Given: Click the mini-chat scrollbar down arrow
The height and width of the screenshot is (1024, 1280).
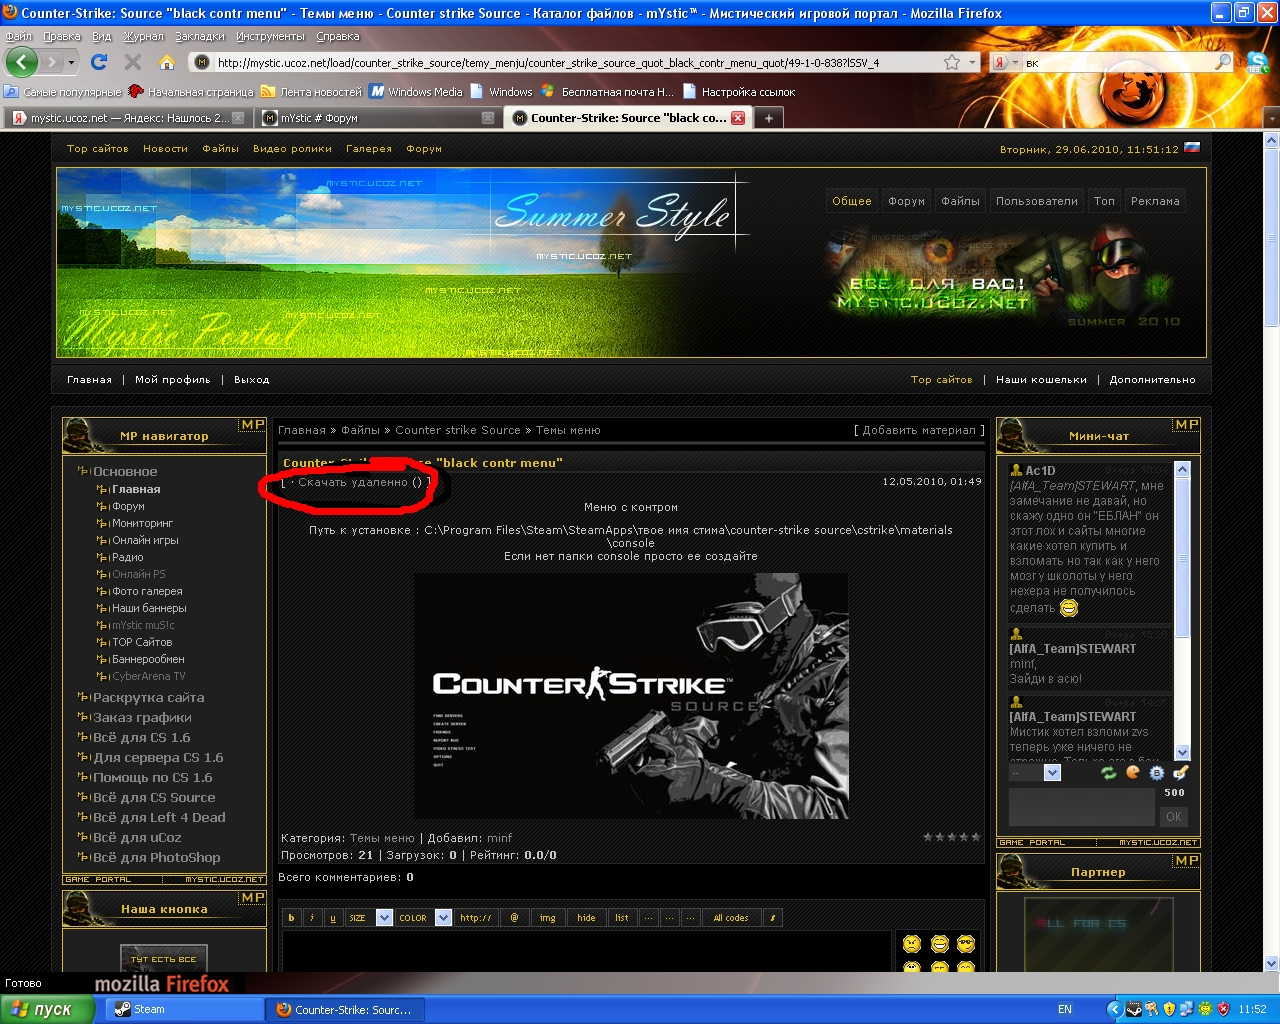Looking at the screenshot, I should (1182, 753).
